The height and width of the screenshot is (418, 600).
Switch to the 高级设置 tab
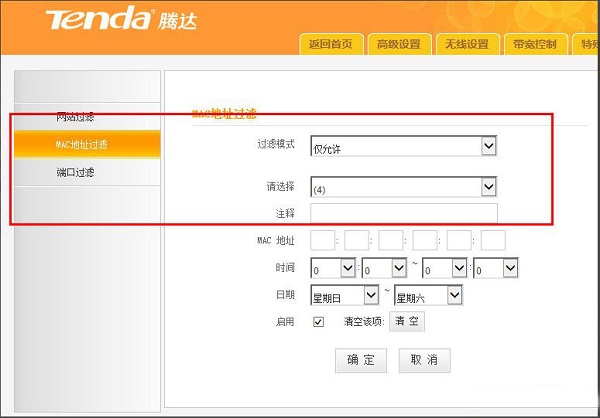click(399, 44)
